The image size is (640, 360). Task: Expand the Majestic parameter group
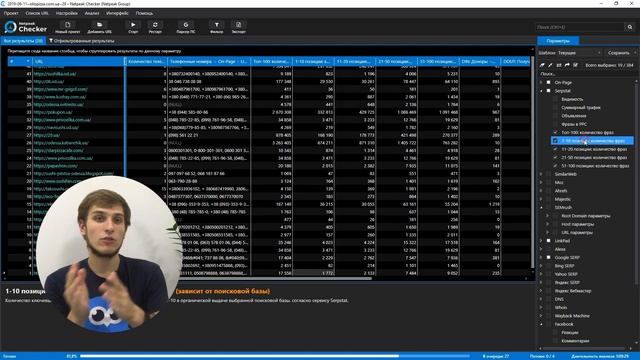(542, 199)
